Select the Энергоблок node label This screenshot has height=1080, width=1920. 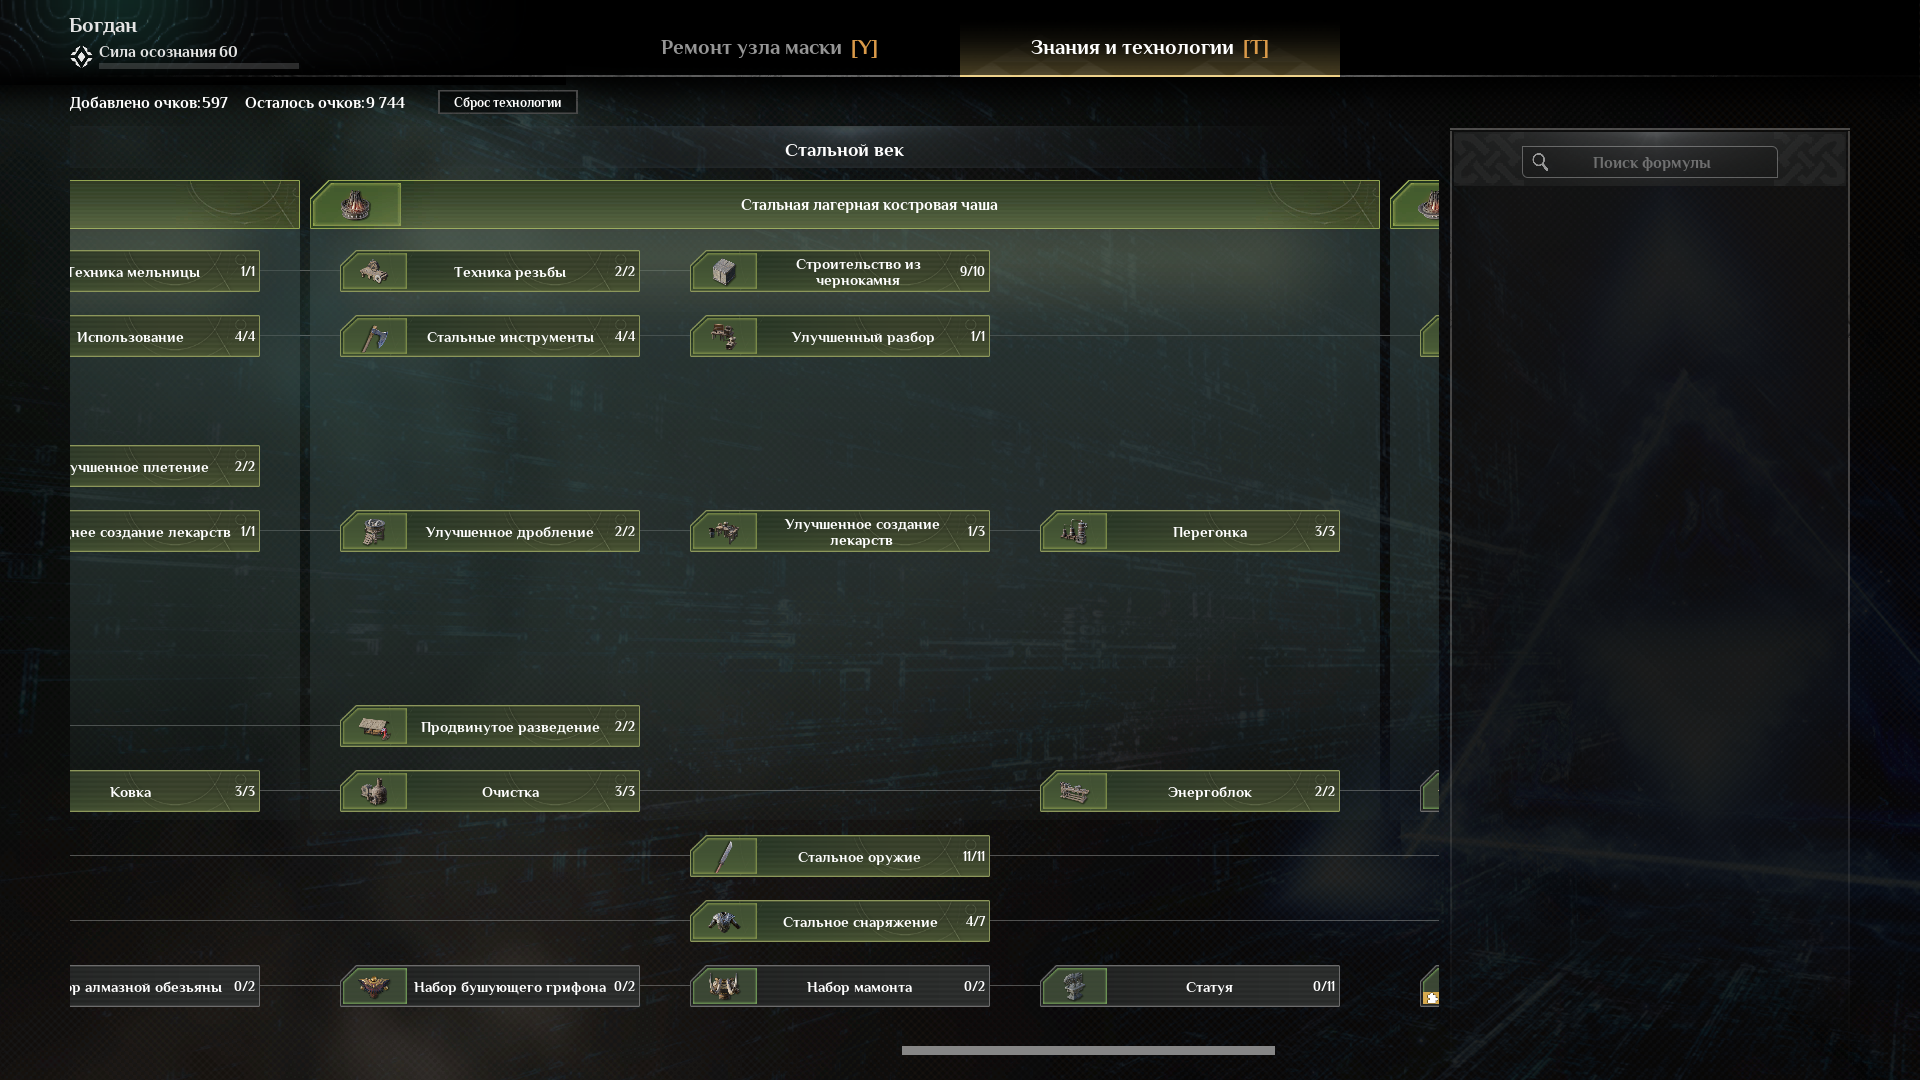tap(1209, 792)
